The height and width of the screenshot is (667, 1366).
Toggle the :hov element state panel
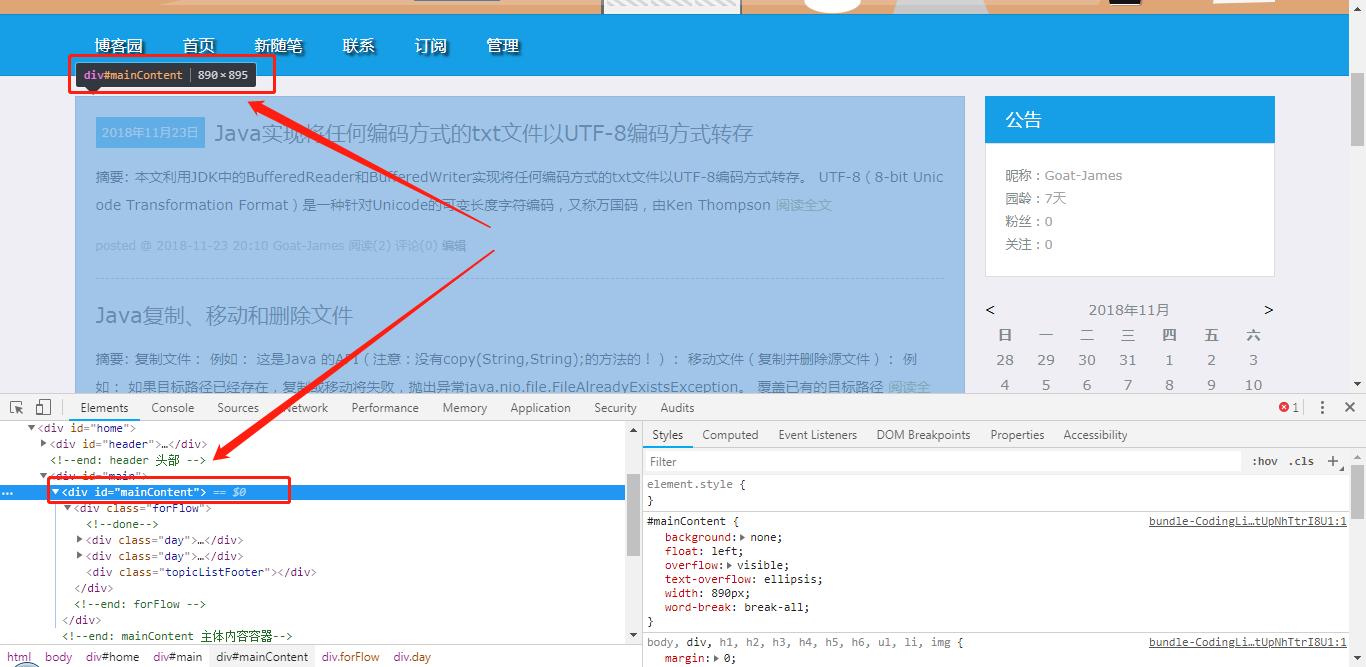(x=1265, y=461)
